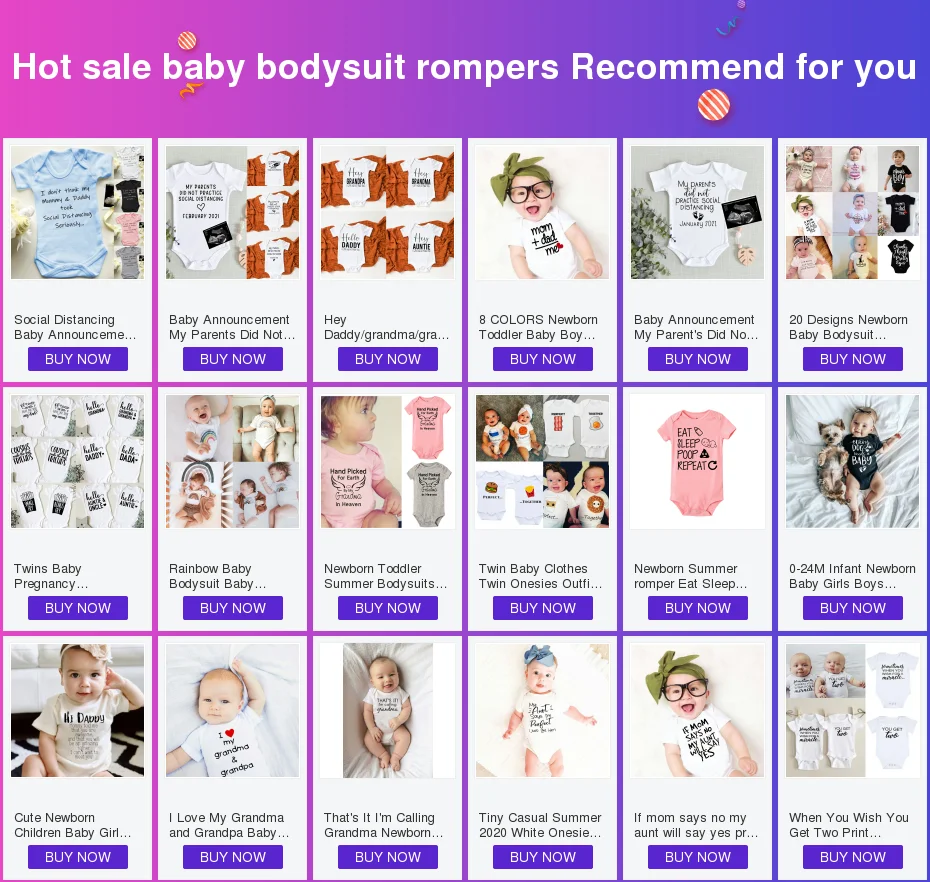Viewport: 930px width, 882px height.
Task: Click the Hot sale baby bodysuit rompers banner
Action: pos(464,66)
